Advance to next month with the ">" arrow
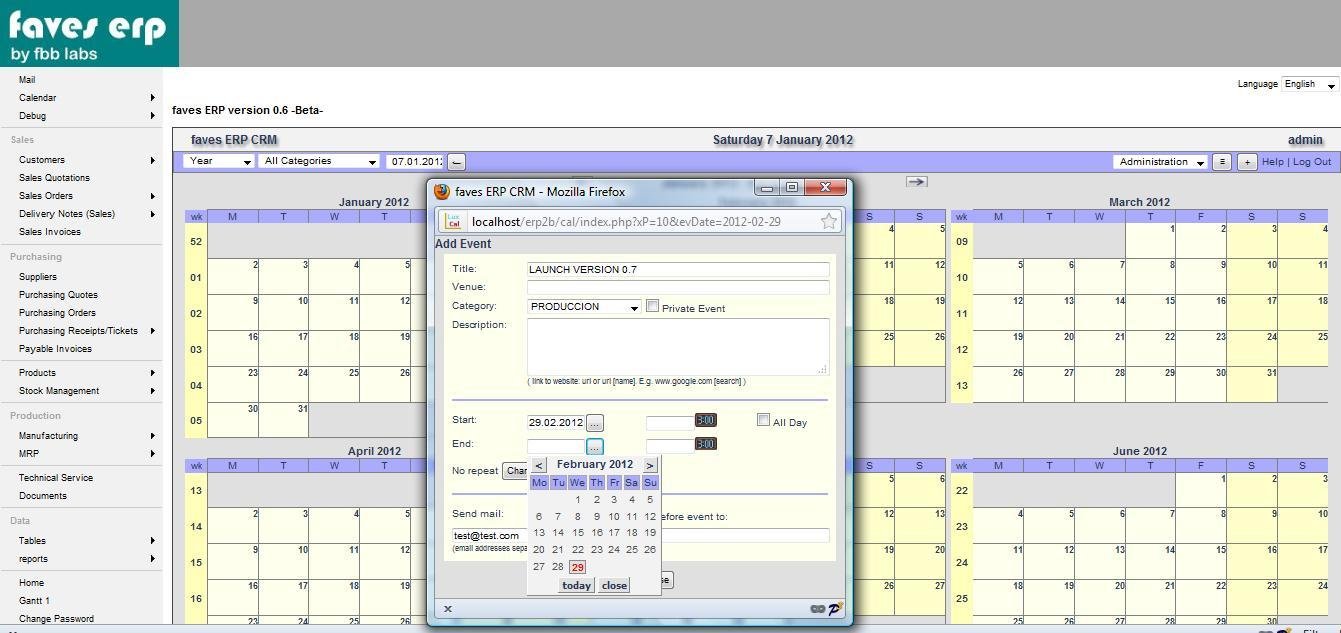Viewport: 1341px width, 633px height. click(650, 464)
